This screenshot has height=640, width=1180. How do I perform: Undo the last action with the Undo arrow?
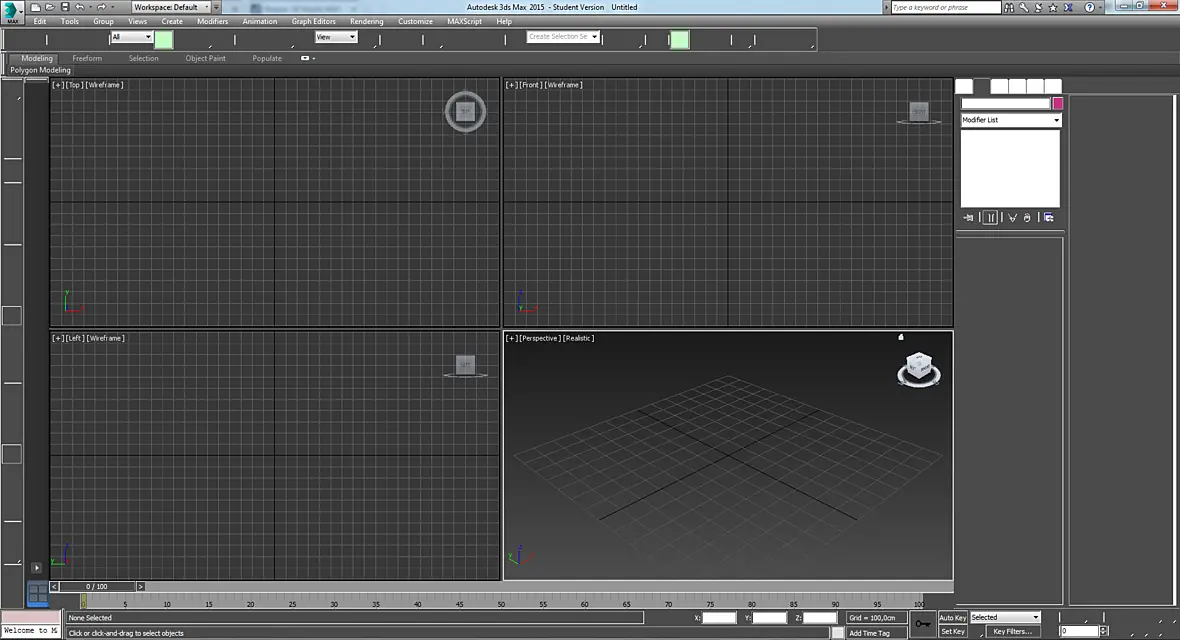tap(79, 7)
